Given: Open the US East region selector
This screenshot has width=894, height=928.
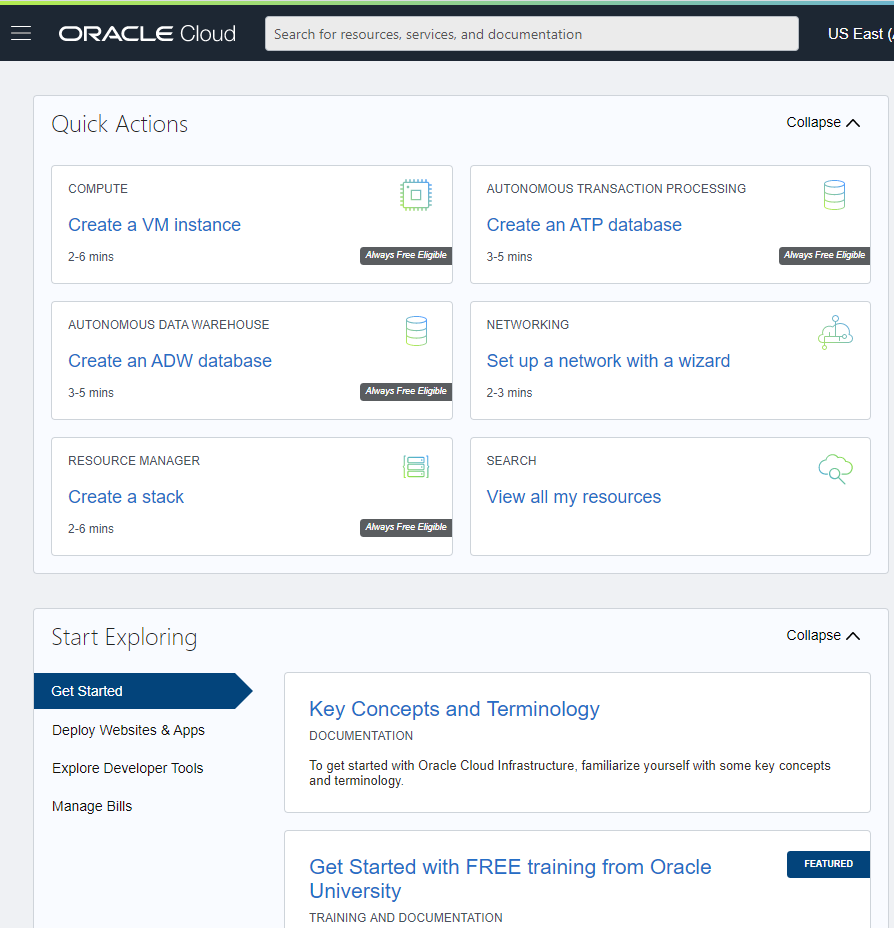Looking at the screenshot, I should (860, 34).
